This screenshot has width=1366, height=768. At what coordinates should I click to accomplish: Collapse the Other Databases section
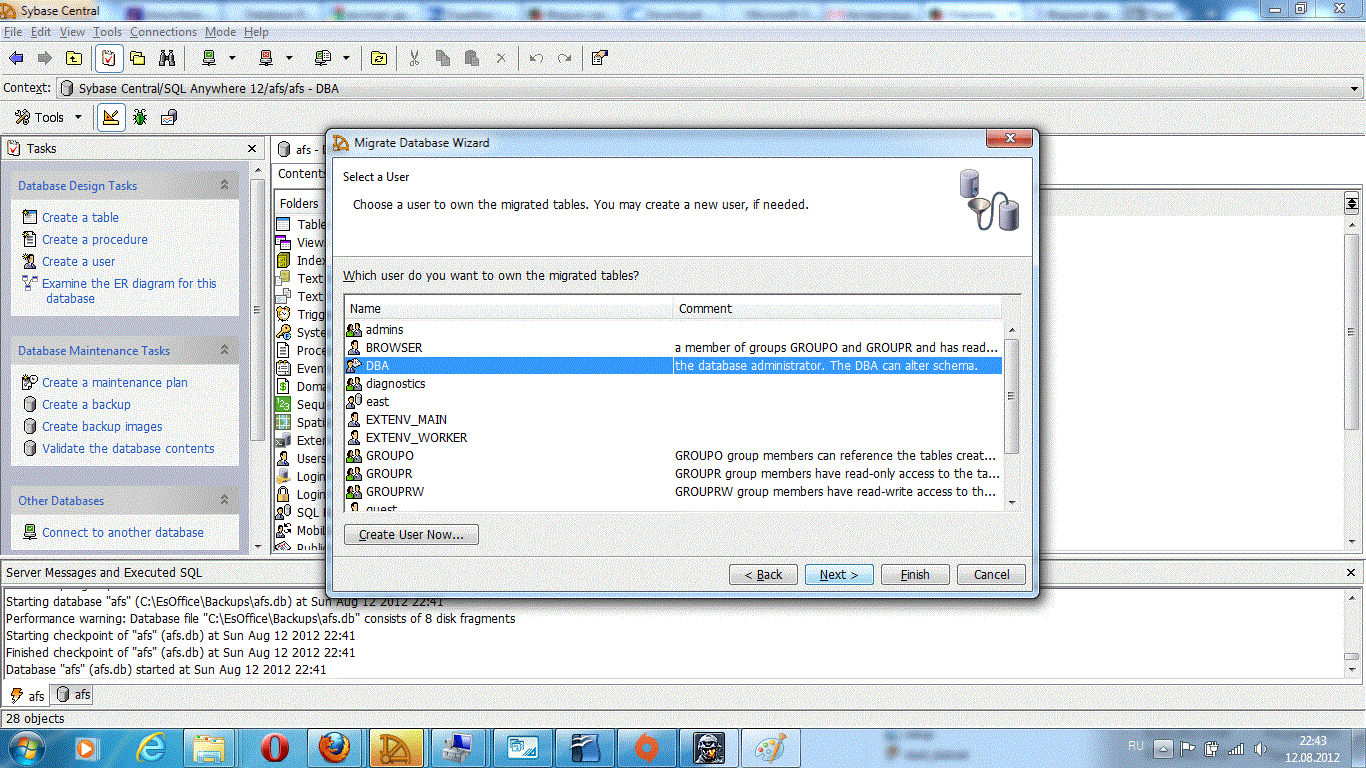(x=225, y=500)
